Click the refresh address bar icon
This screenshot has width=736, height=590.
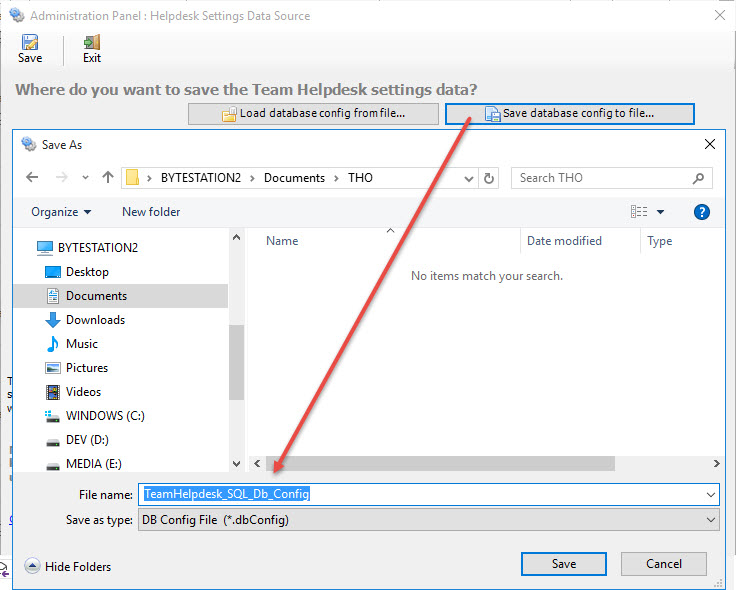pos(489,178)
